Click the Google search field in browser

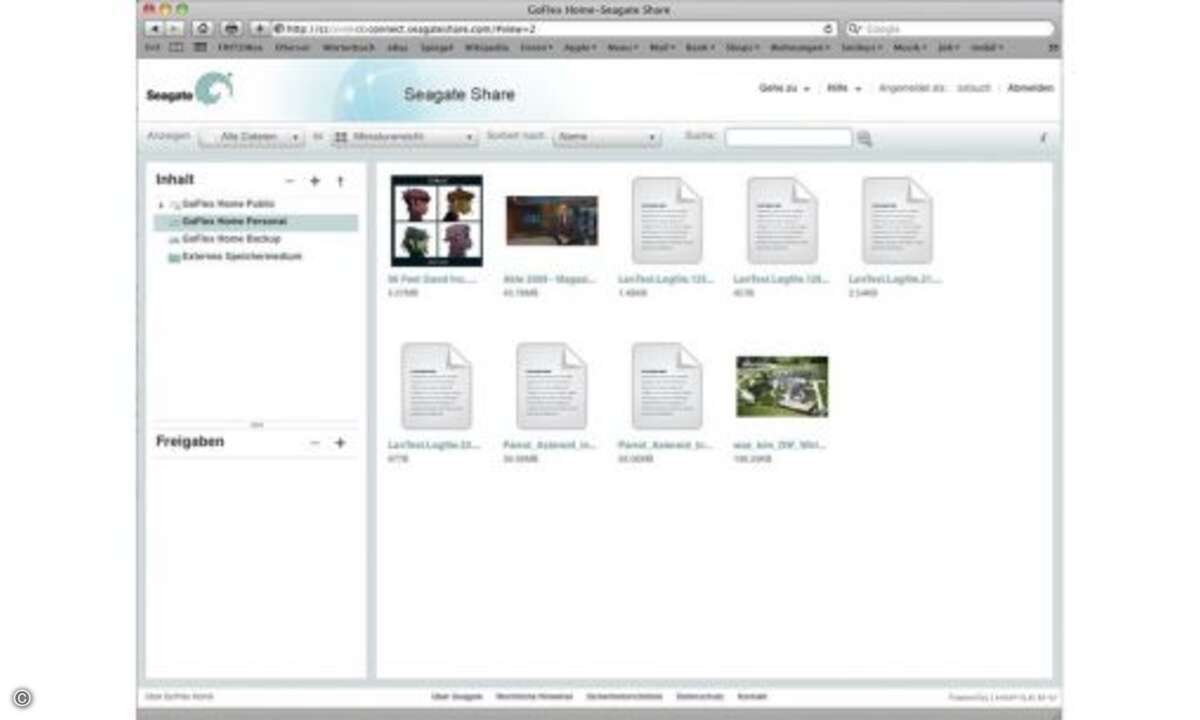(950, 29)
